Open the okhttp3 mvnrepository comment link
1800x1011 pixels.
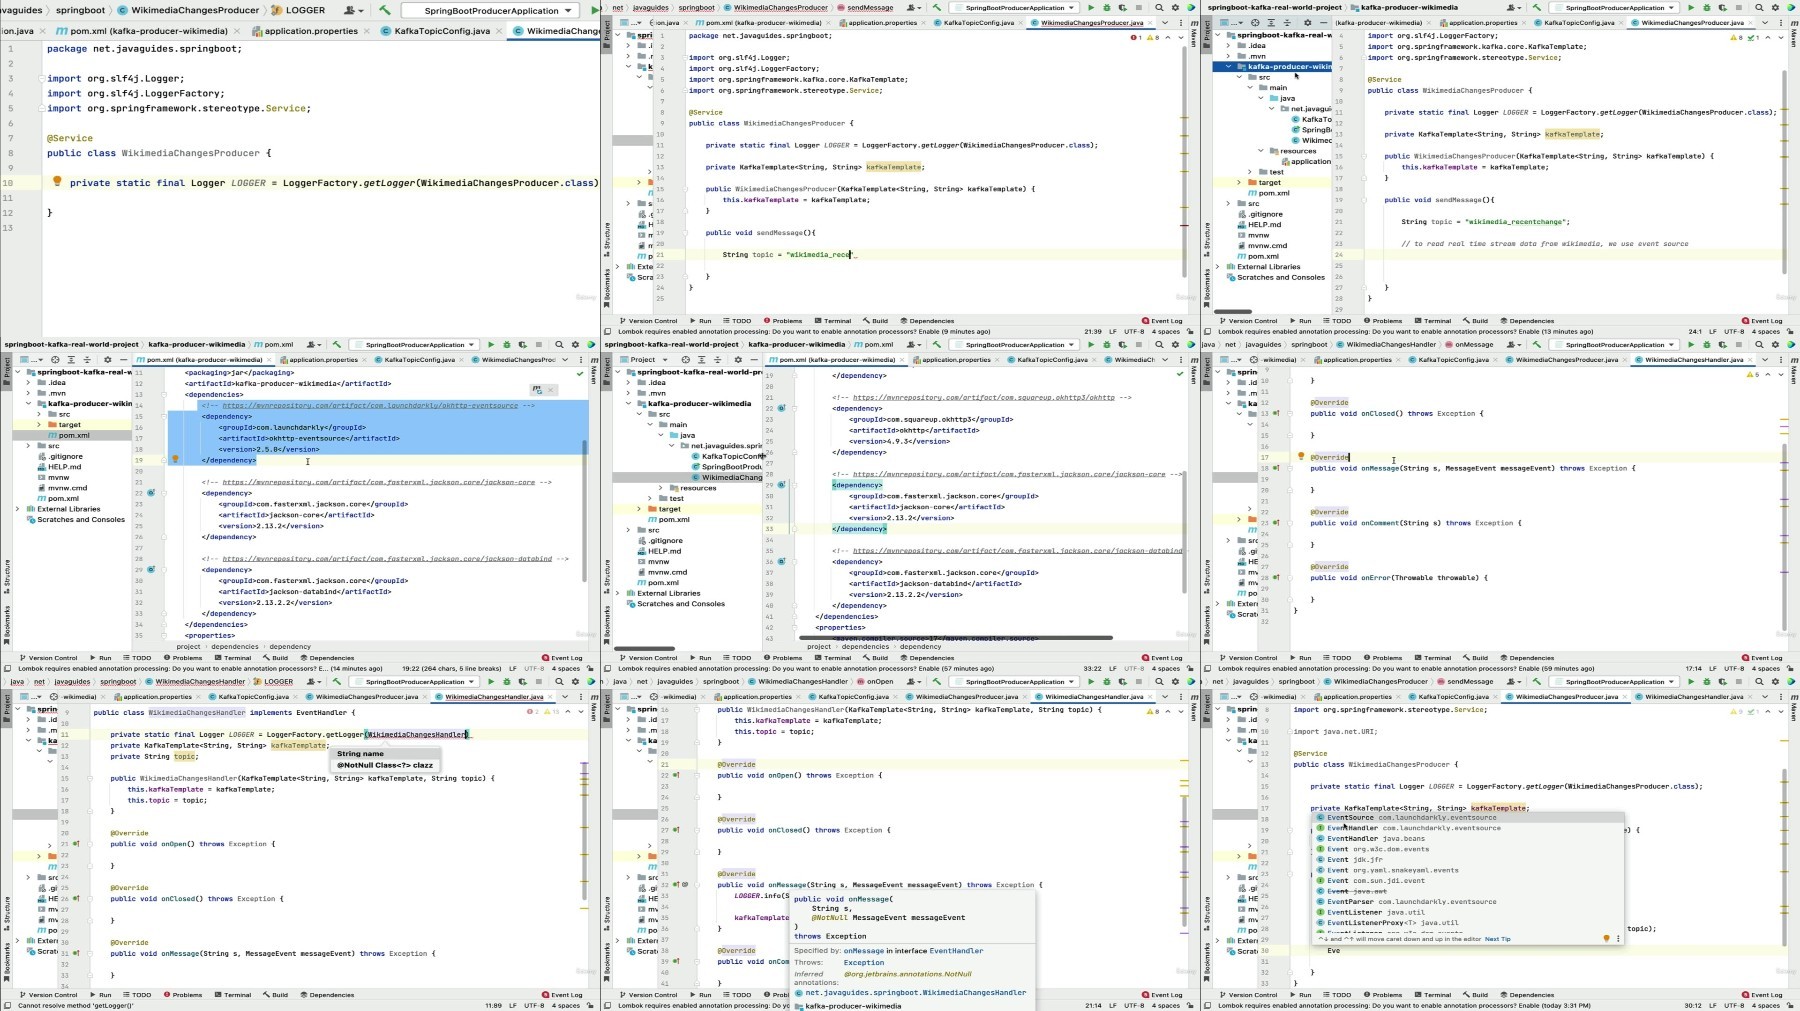coord(983,397)
